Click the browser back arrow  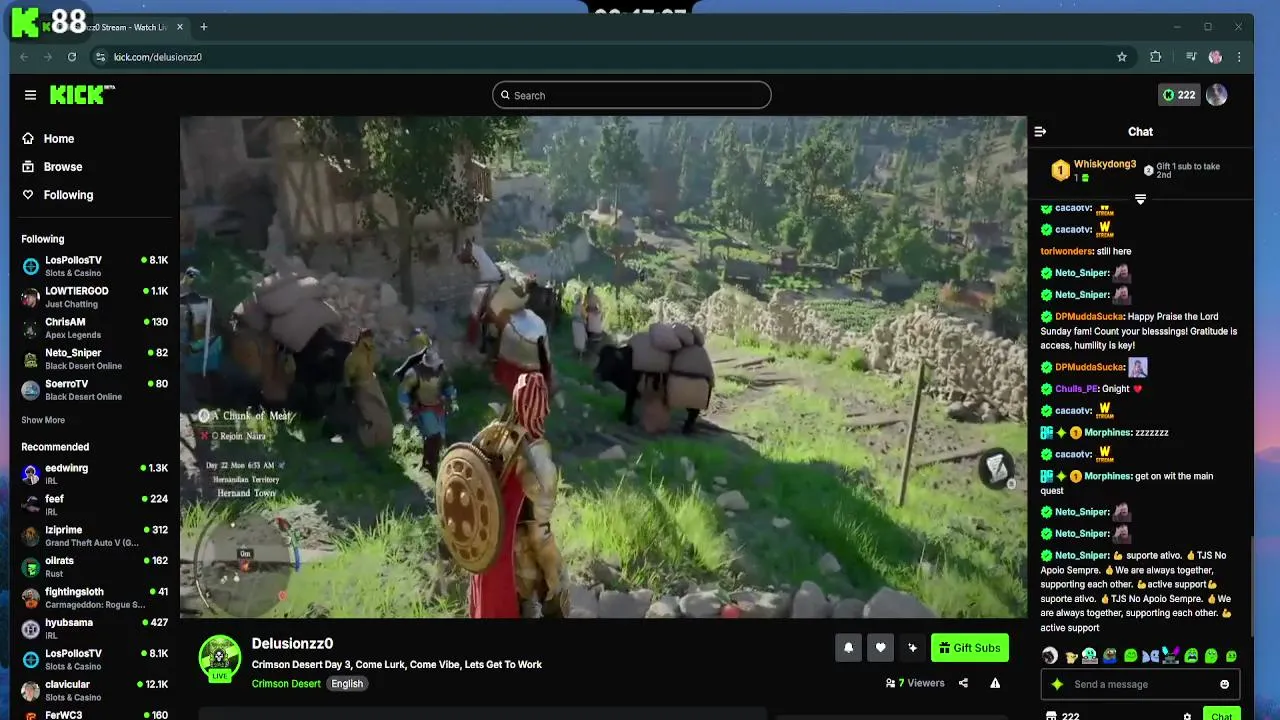[24, 57]
